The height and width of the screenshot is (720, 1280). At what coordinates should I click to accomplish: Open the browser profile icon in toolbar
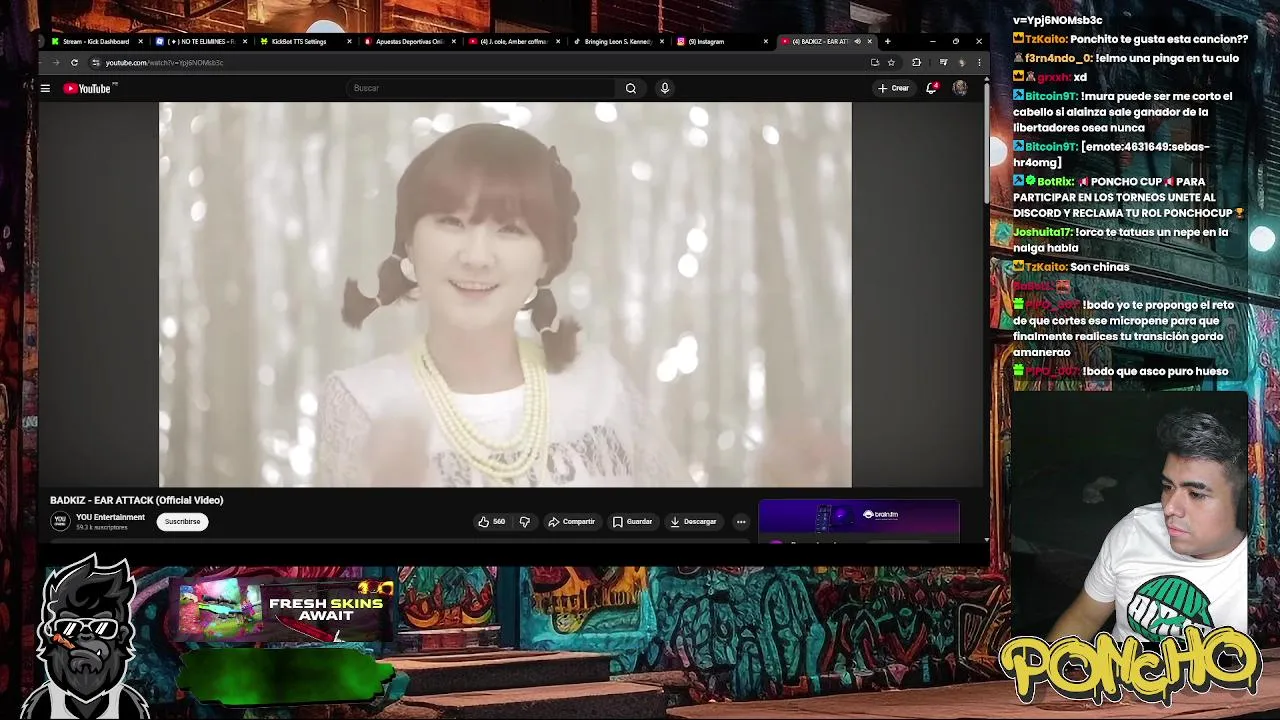[961, 62]
